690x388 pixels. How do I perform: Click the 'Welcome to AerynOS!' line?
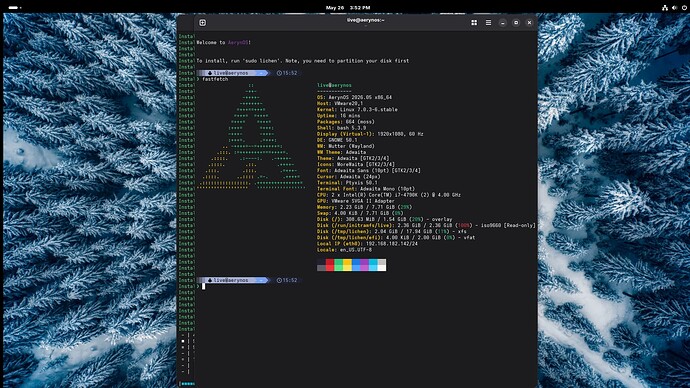(x=224, y=43)
